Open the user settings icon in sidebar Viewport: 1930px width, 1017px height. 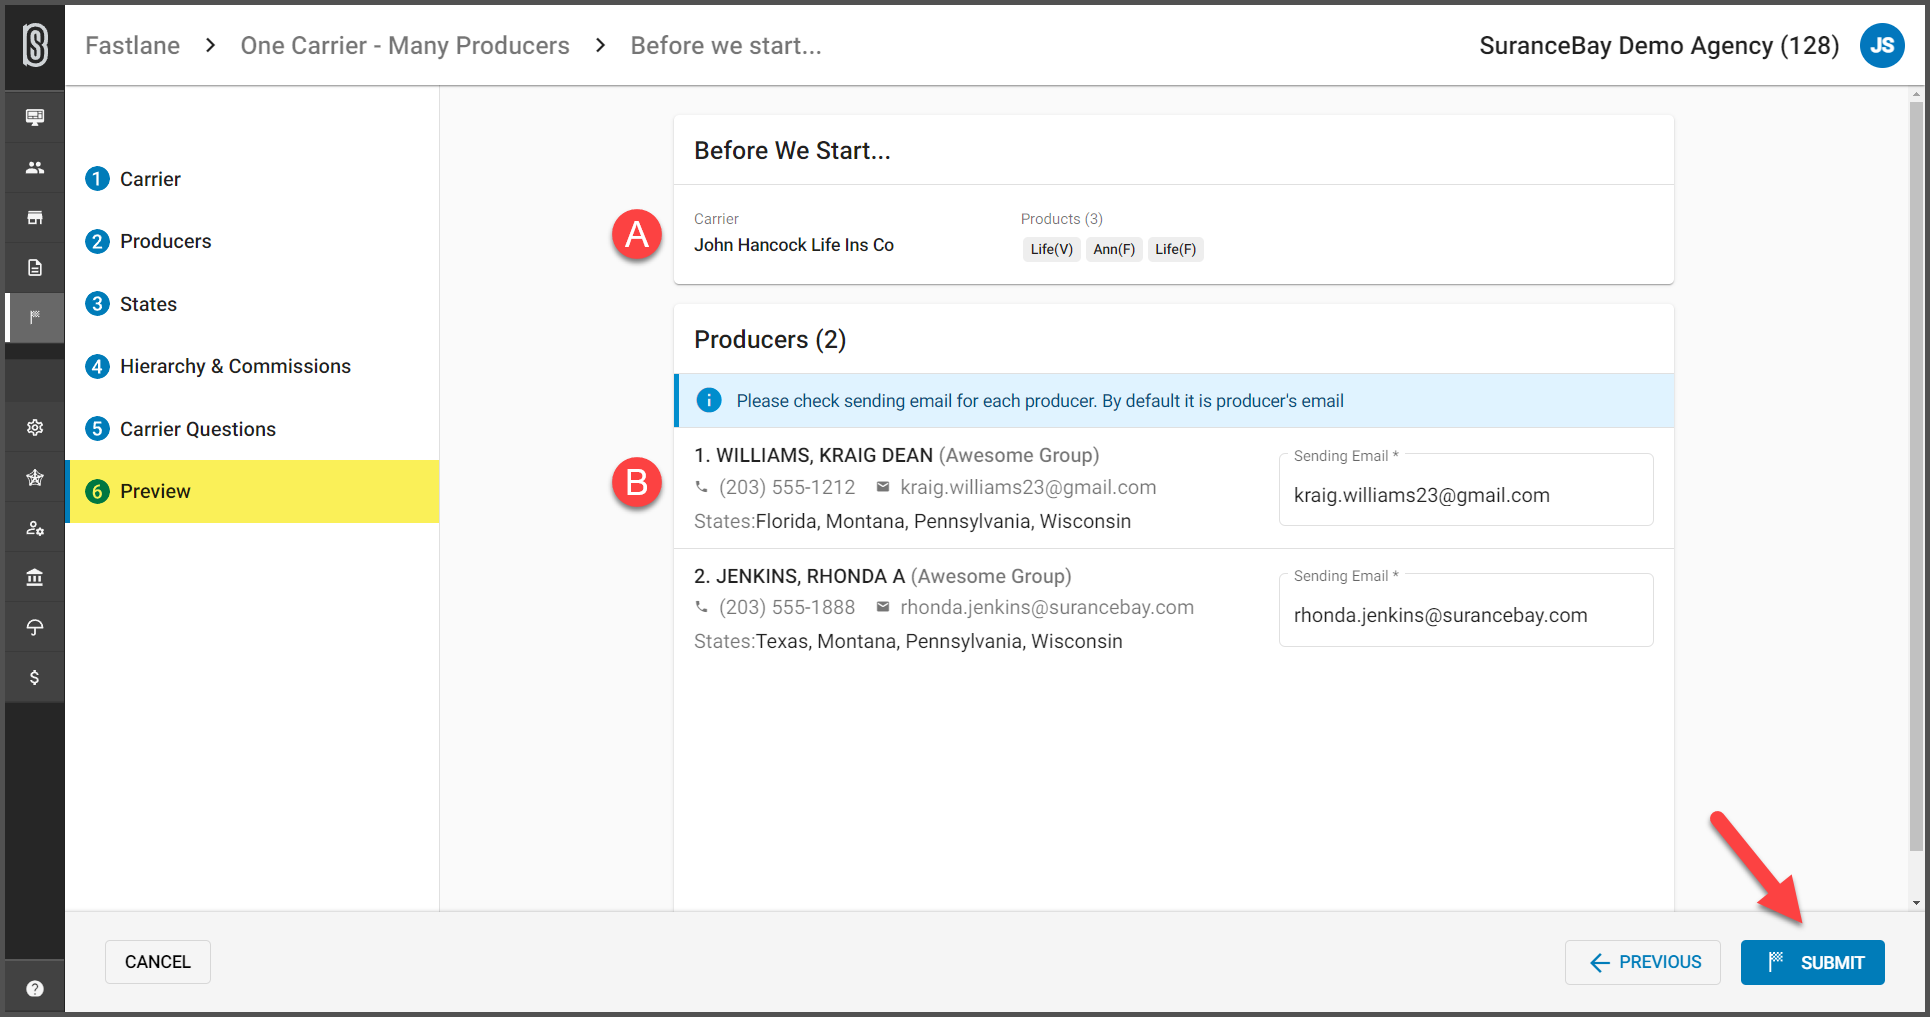(35, 527)
